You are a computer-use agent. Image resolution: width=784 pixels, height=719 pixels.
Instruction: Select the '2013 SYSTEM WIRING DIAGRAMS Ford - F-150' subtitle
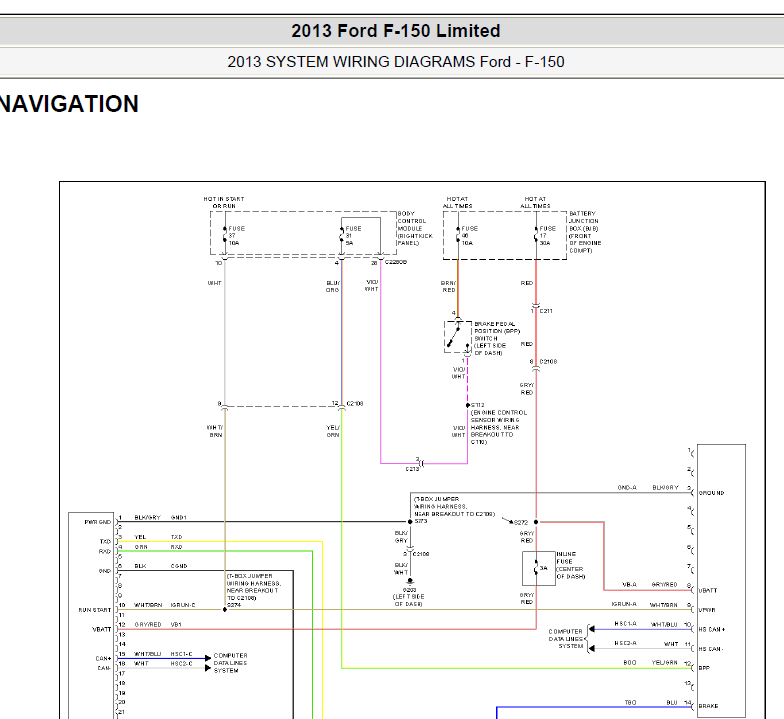396,62
